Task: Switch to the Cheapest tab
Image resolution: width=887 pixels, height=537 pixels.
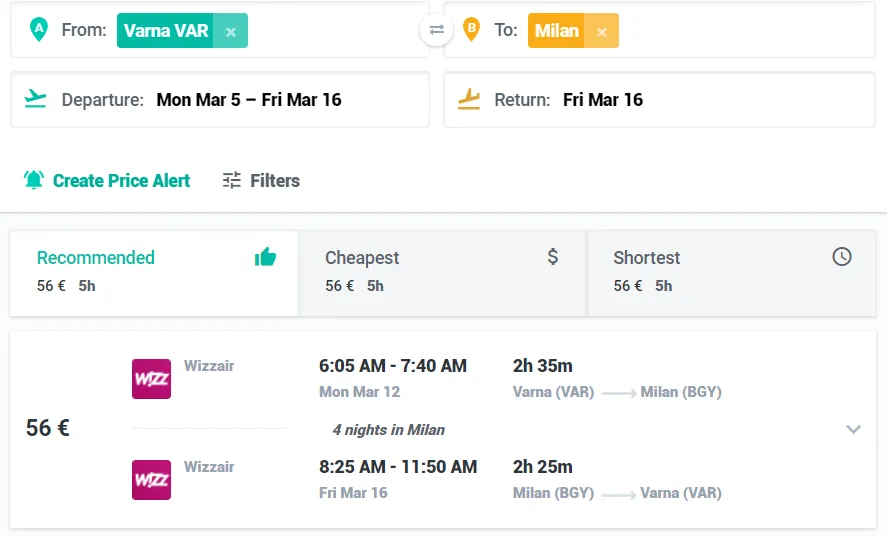Action: click(x=442, y=273)
